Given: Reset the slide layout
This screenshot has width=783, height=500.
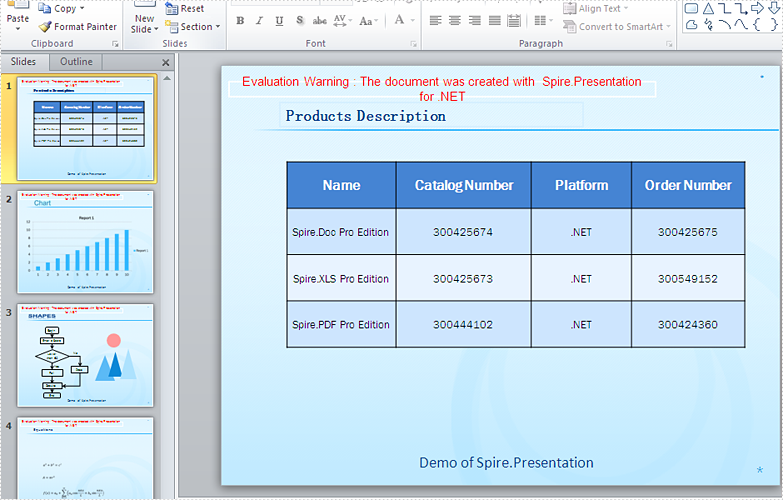Looking at the screenshot, I should click(x=185, y=8).
